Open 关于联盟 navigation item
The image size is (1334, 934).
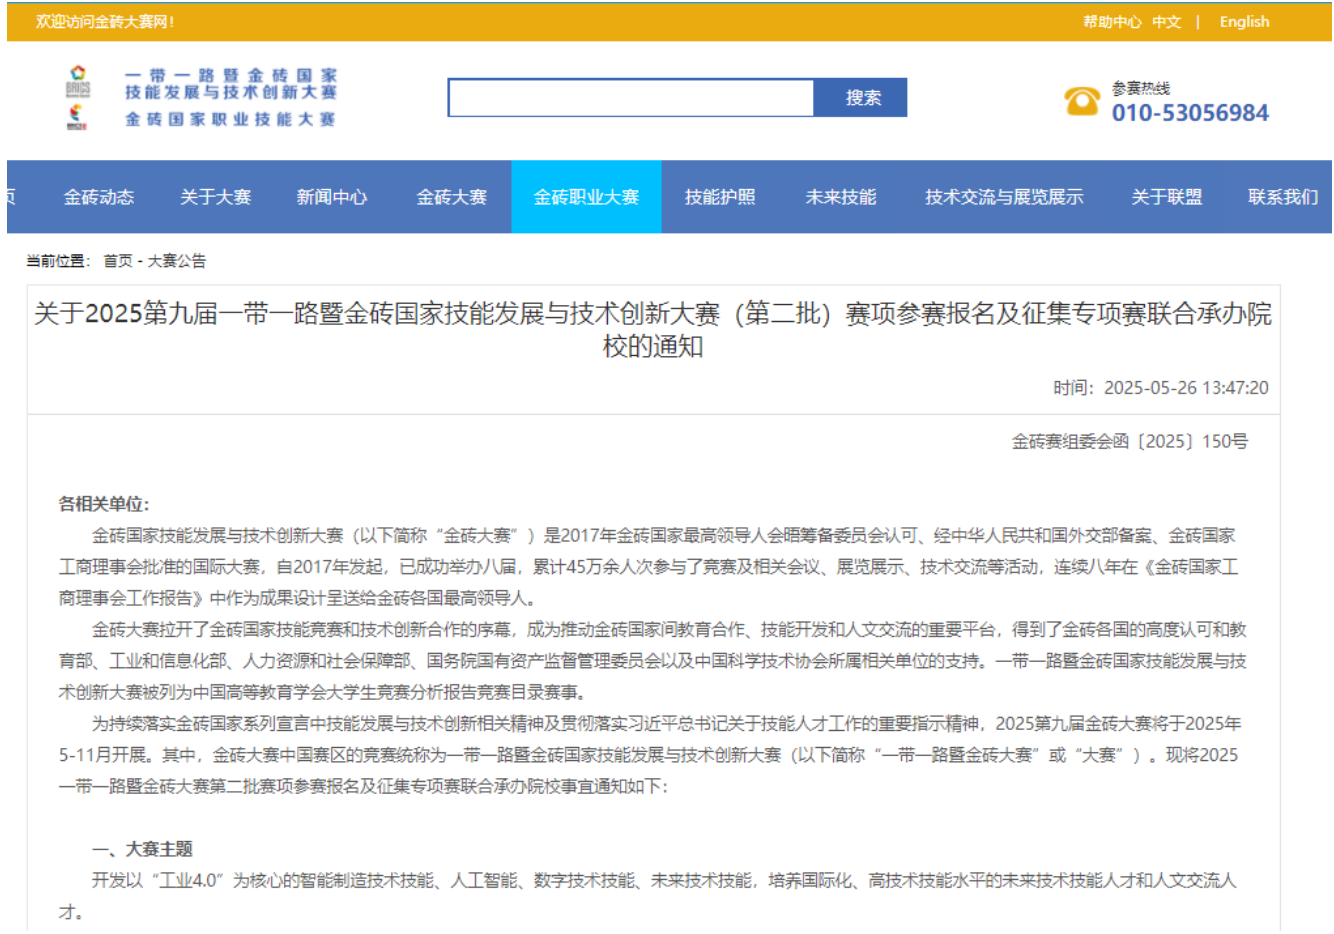pos(1167,197)
